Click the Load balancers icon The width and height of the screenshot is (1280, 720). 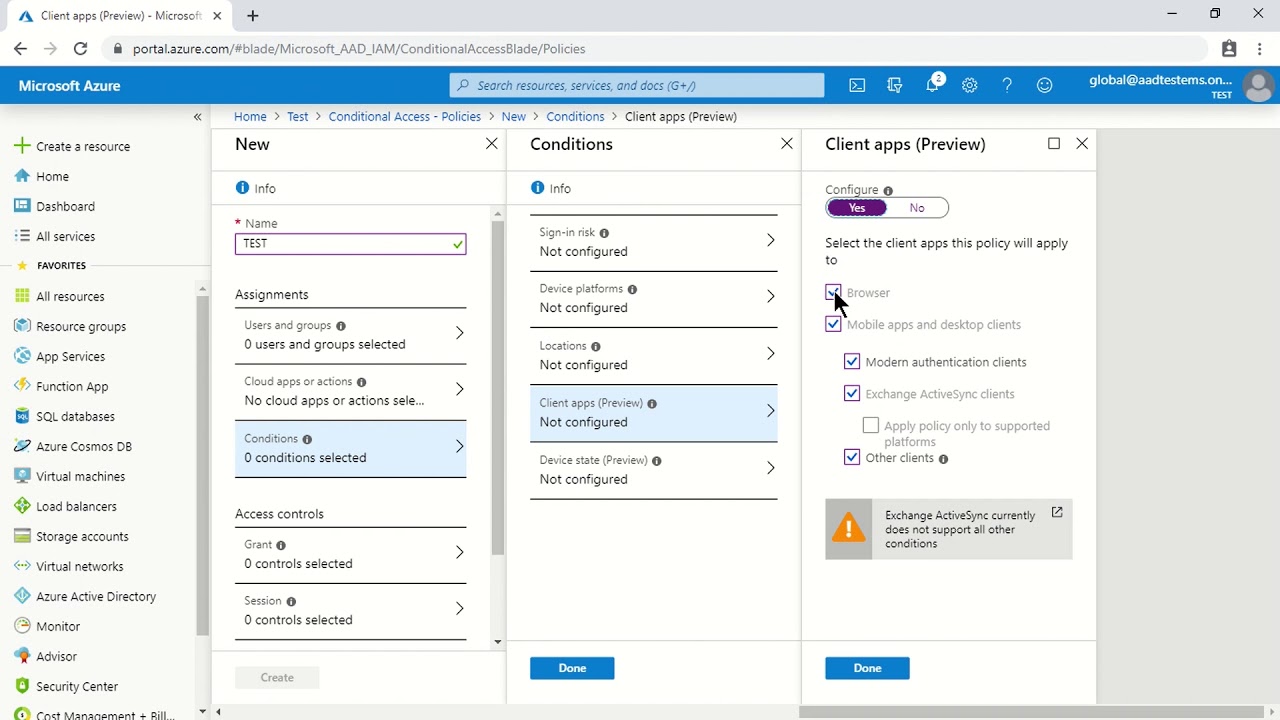22,506
